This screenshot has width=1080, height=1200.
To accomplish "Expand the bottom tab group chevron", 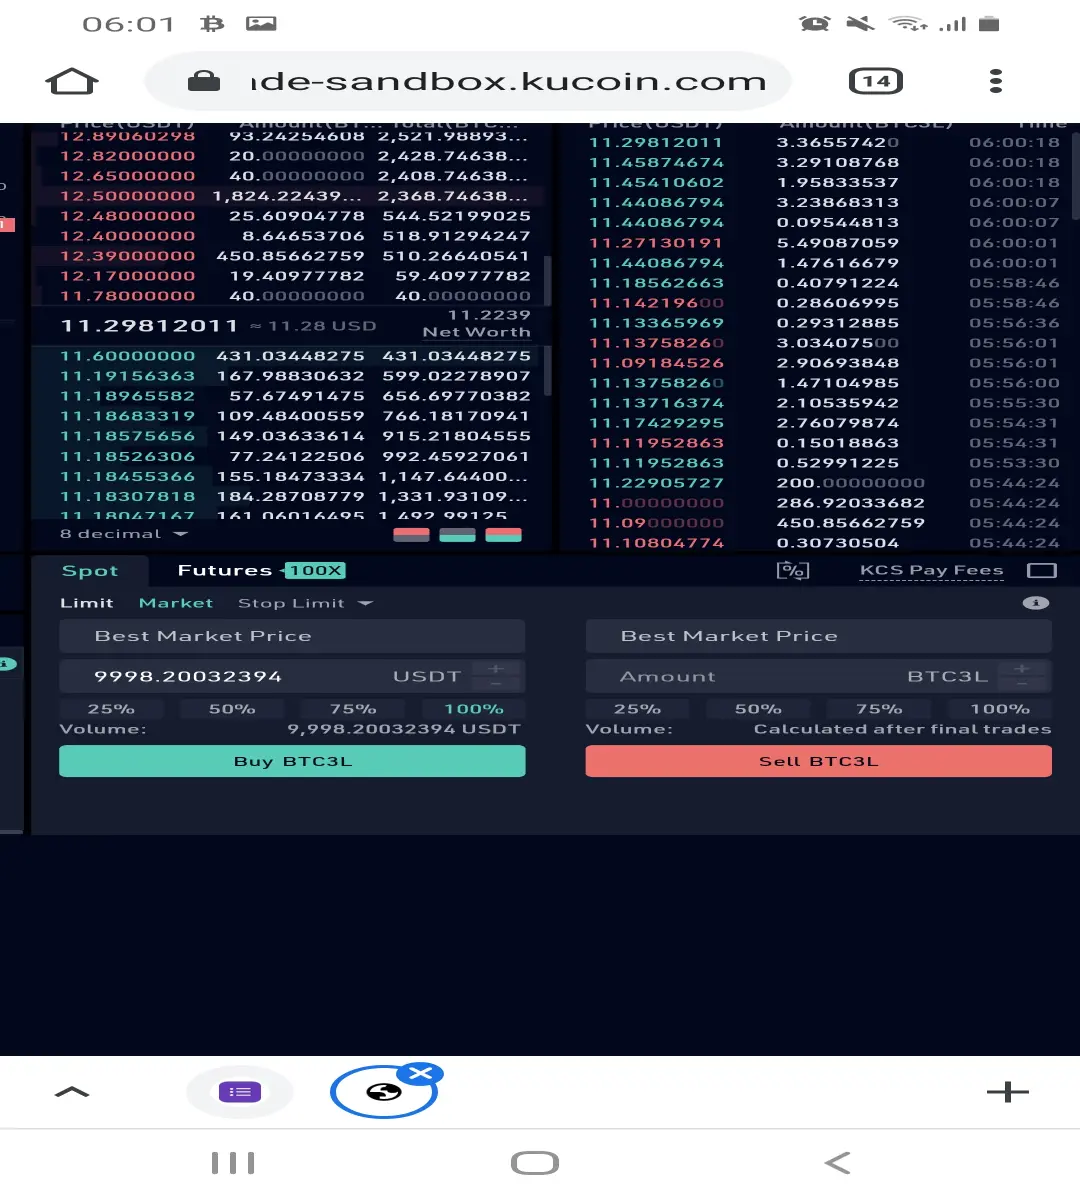I will coord(72,1092).
